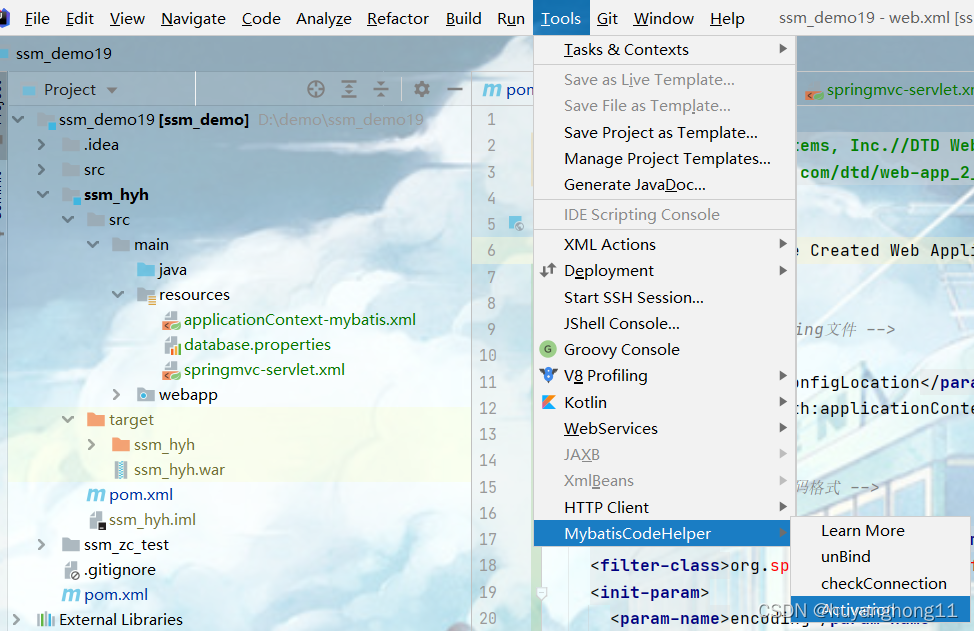Click the Deployment arrows icon

[x=548, y=270]
